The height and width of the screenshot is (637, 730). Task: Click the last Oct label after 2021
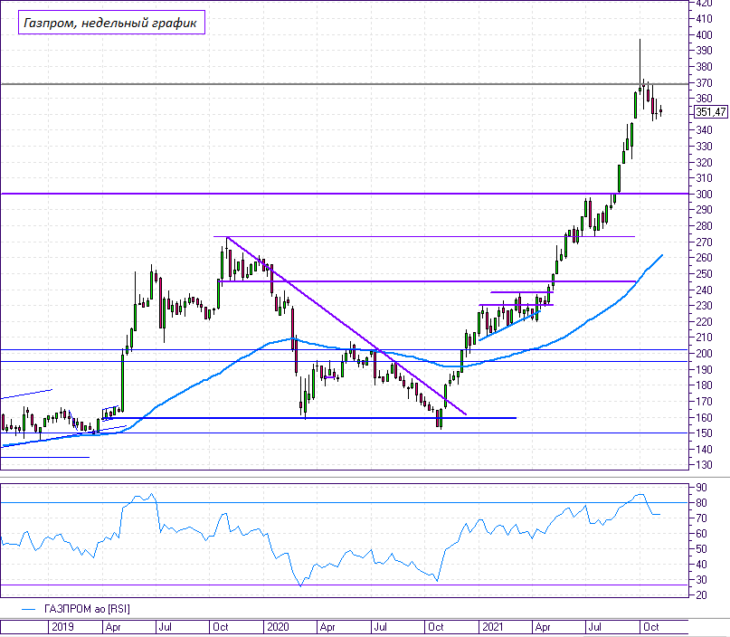[650, 627]
